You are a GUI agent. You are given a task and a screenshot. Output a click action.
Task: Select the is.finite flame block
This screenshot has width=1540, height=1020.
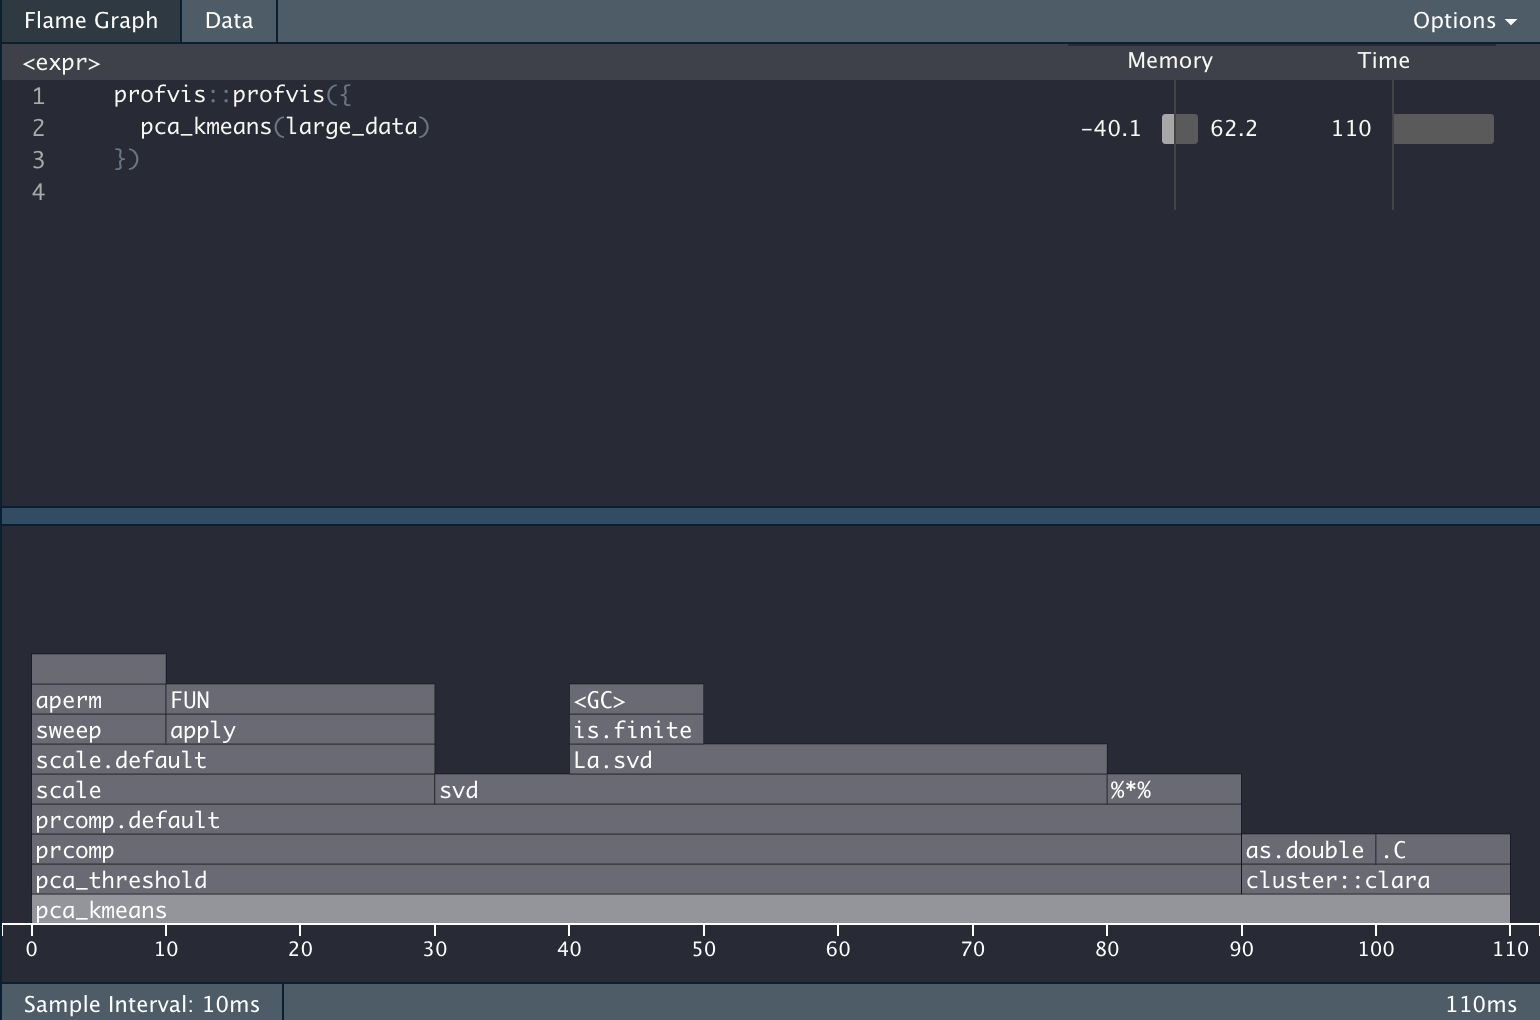(x=636, y=730)
